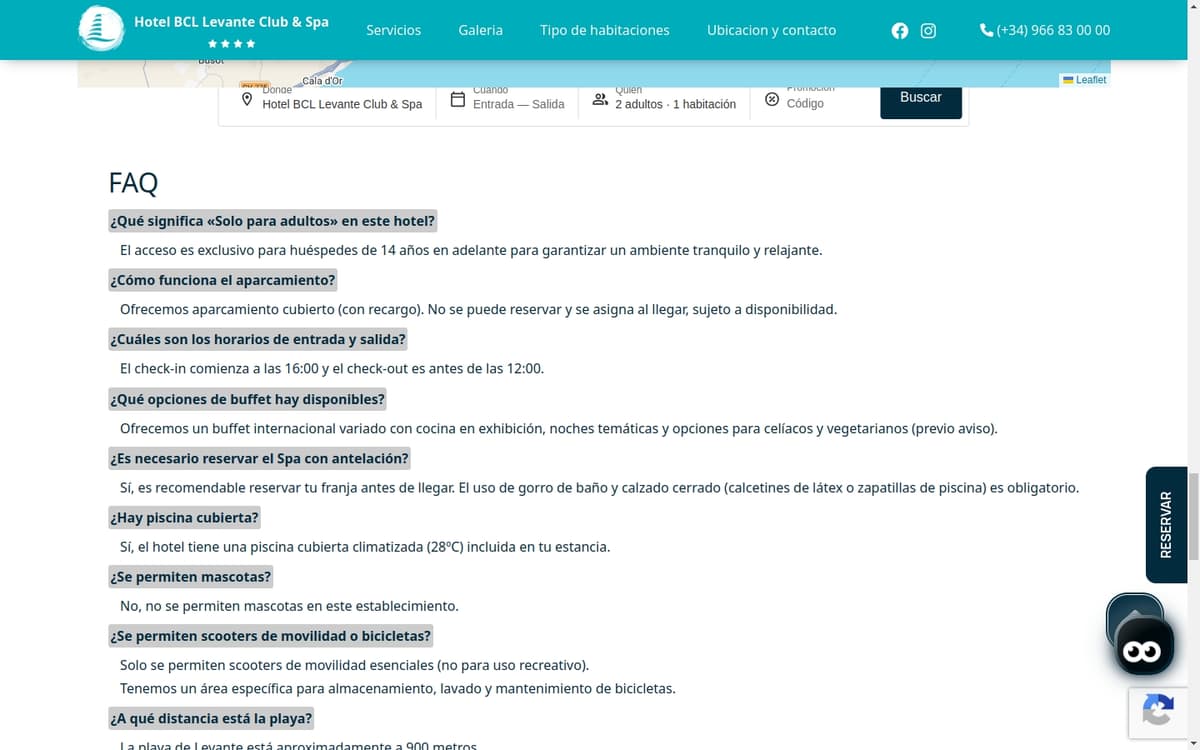This screenshot has width=1200, height=750.
Task: Click the guests people icon
Action: [600, 100]
